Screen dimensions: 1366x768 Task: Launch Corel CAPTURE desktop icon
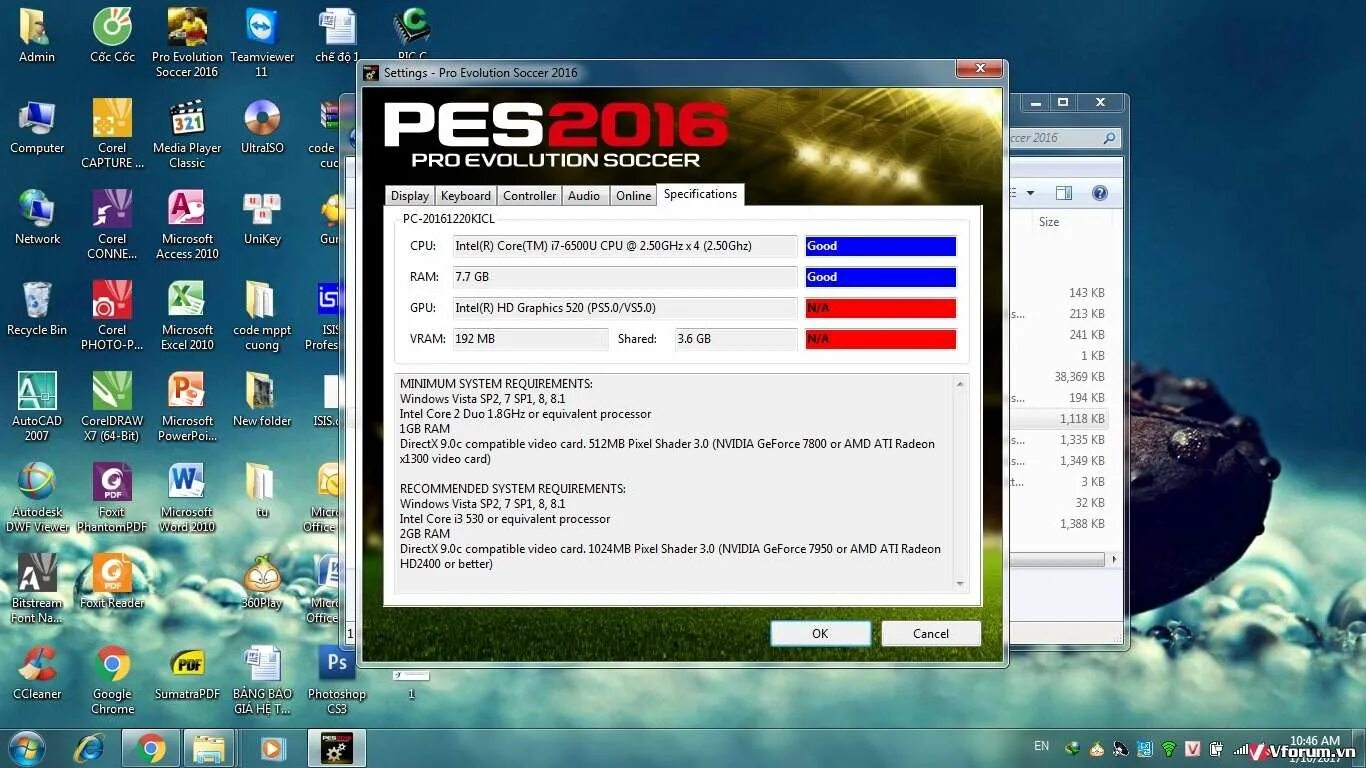pos(112,134)
